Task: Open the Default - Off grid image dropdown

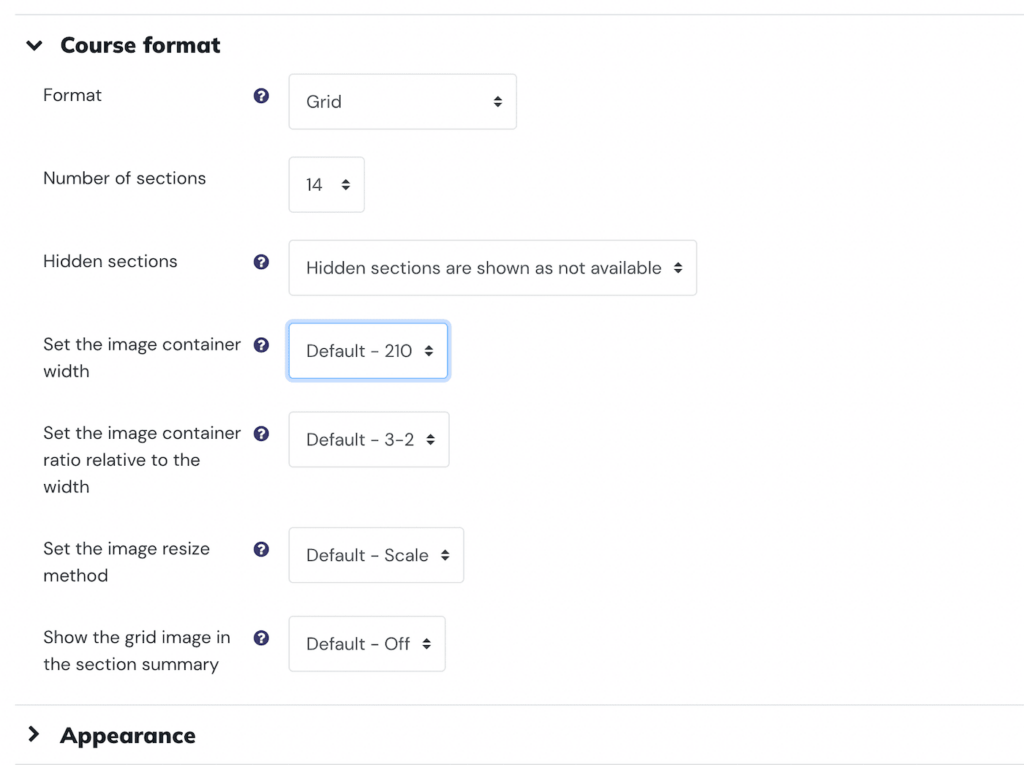Action: coord(366,644)
